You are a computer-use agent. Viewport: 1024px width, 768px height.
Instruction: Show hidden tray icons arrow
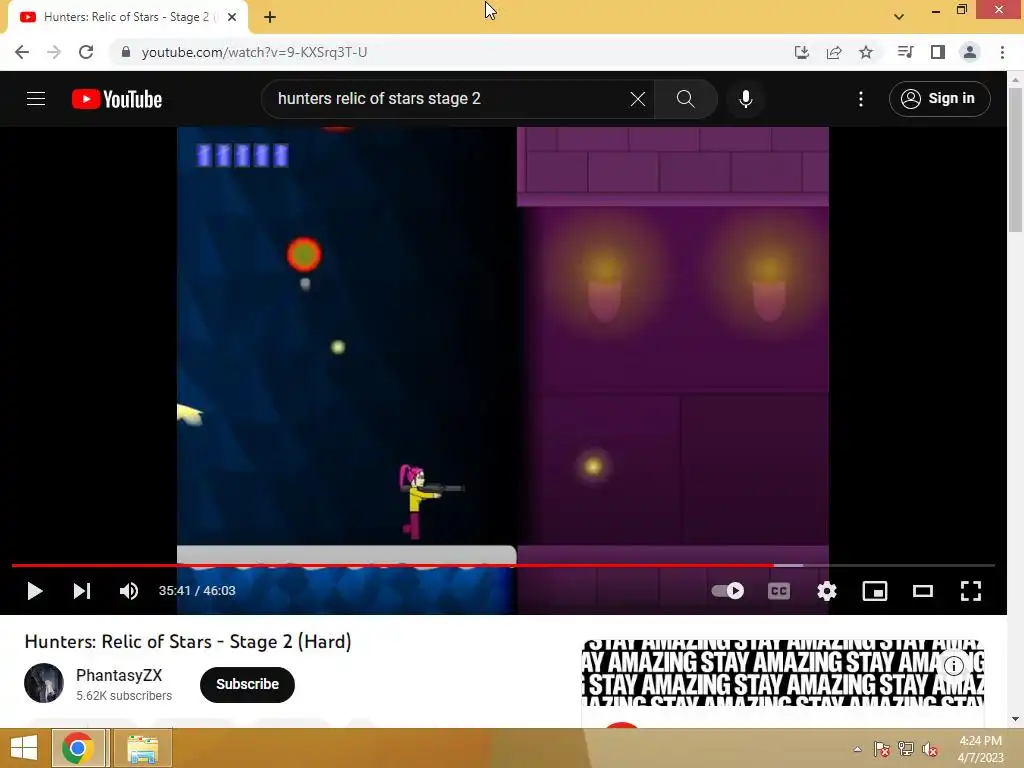[857, 750]
